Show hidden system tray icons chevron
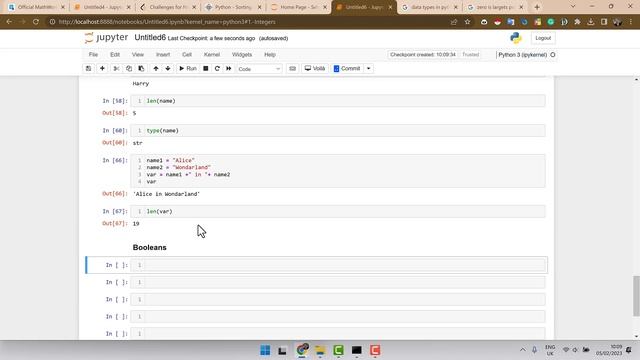Viewport: 640px width, 360px height. pos(522,350)
